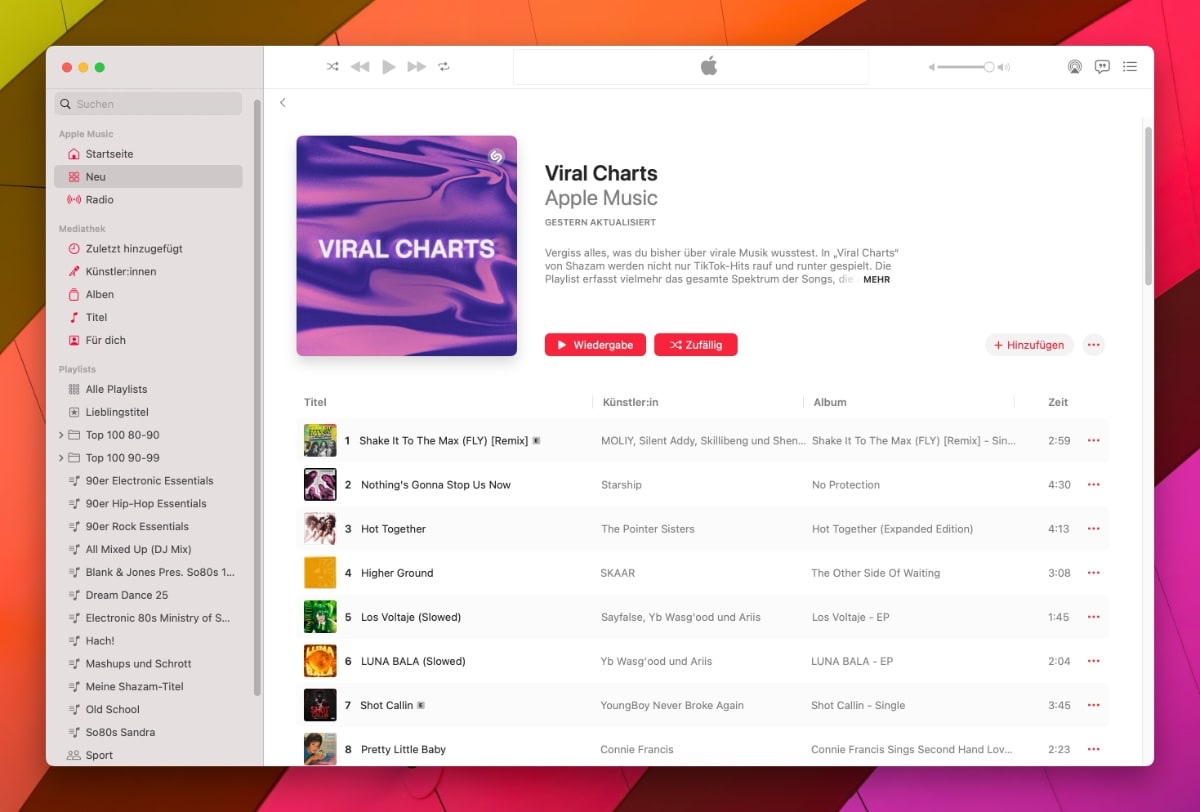
Task: Expand the description with MEHR
Action: click(x=876, y=280)
